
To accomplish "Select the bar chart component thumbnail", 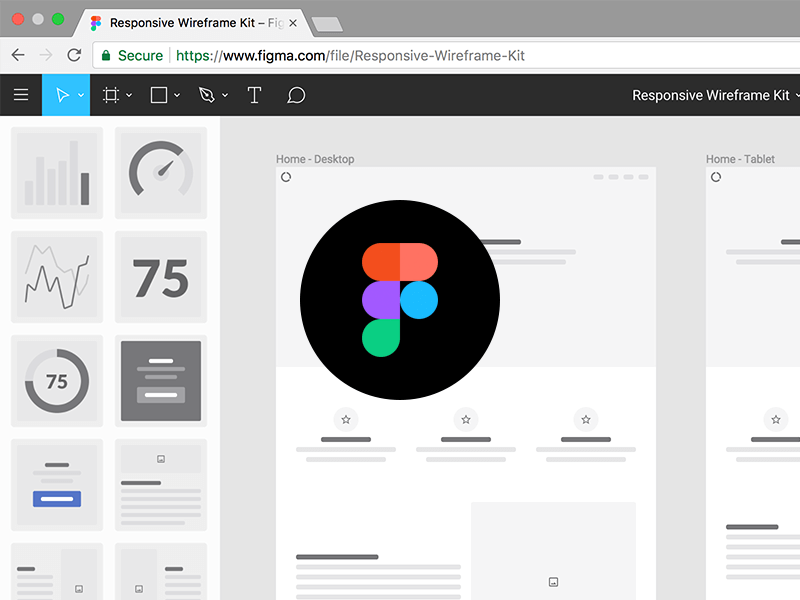I will coord(57,173).
